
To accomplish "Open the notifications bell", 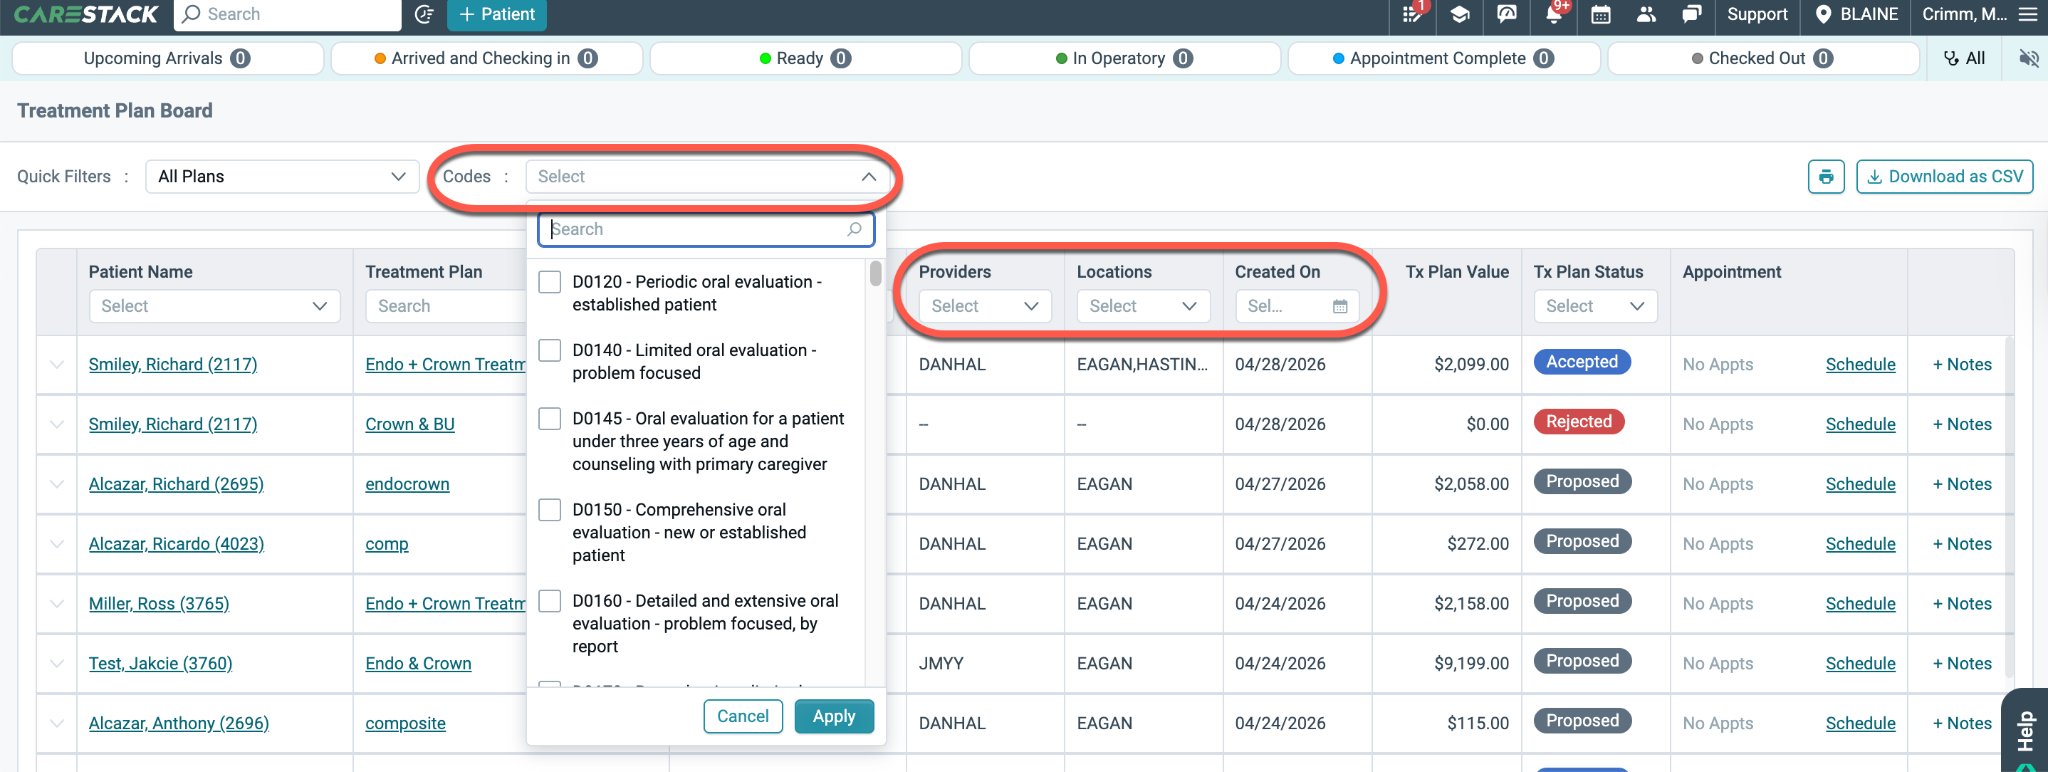I will [1555, 14].
